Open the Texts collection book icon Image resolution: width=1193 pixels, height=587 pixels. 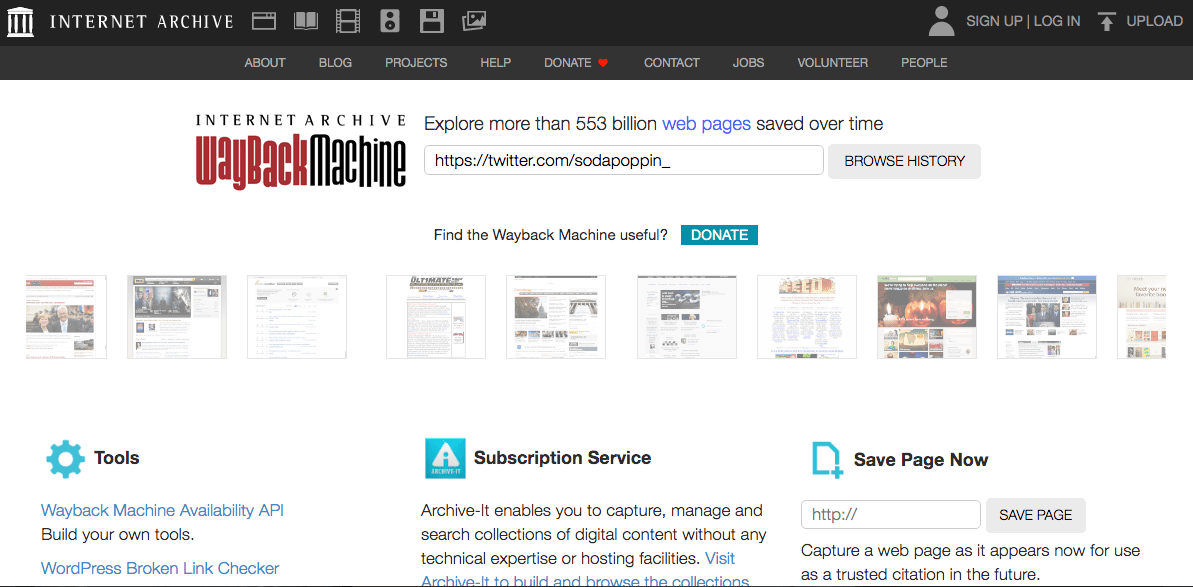click(x=305, y=20)
